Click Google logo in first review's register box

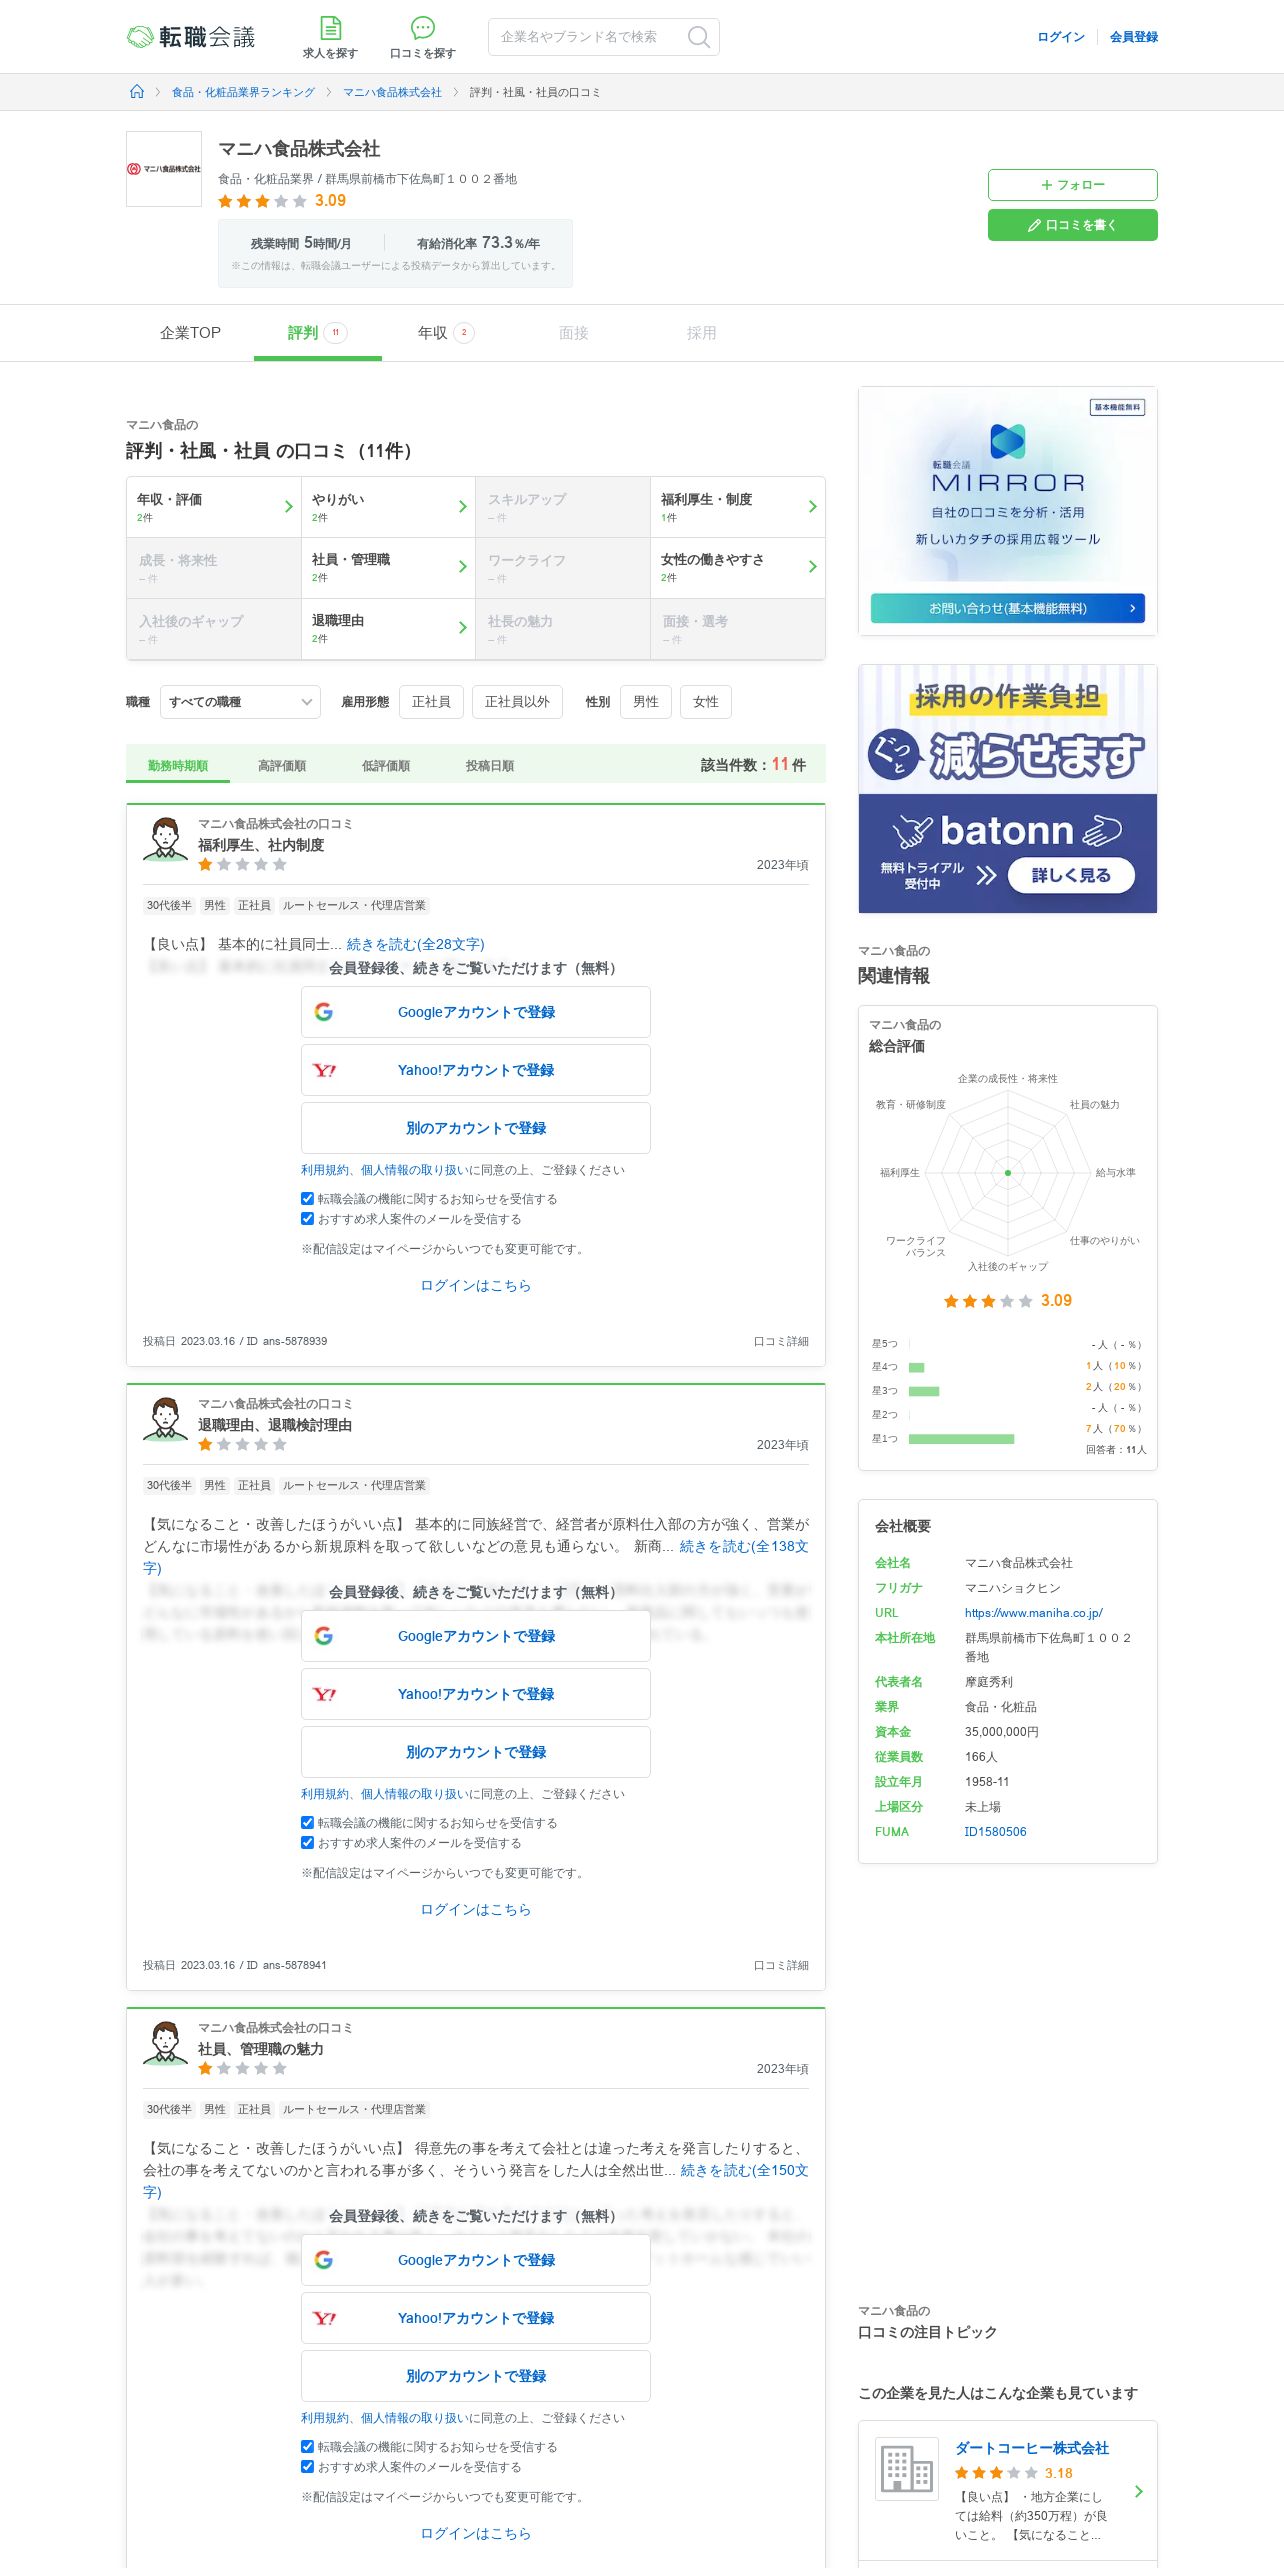(x=324, y=1012)
